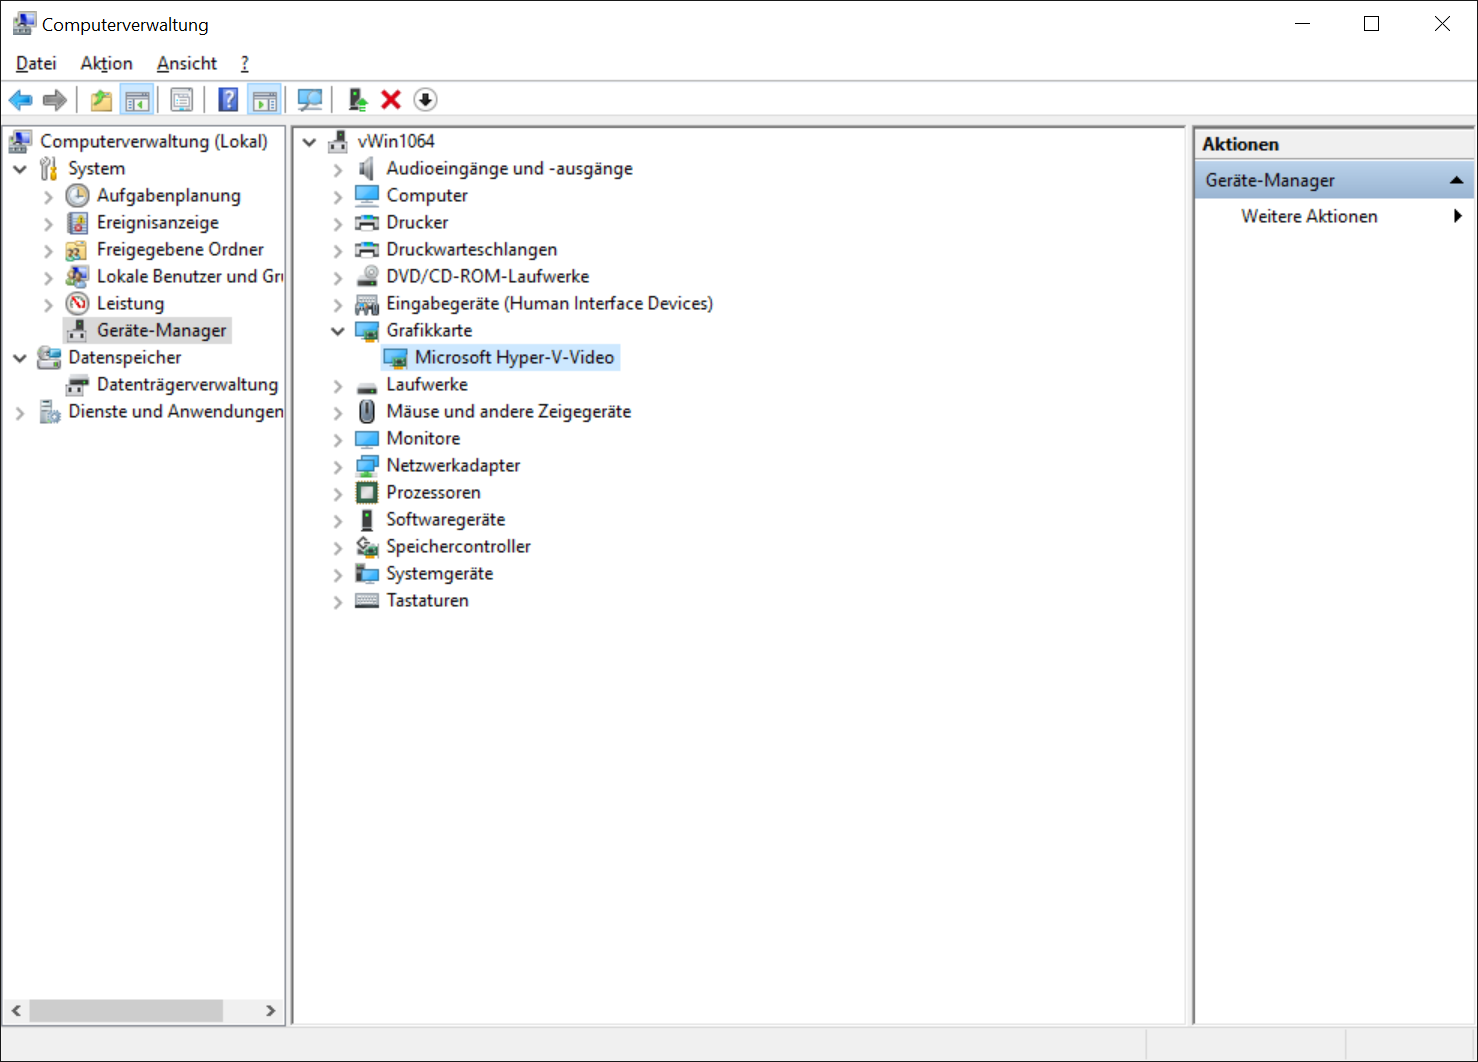Screen dimensions: 1478x1062
Task: Open the Datei menu
Action: pos(36,63)
